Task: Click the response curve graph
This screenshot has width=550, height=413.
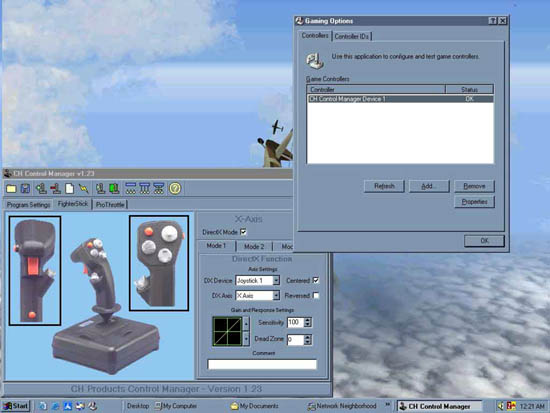Action: click(228, 331)
